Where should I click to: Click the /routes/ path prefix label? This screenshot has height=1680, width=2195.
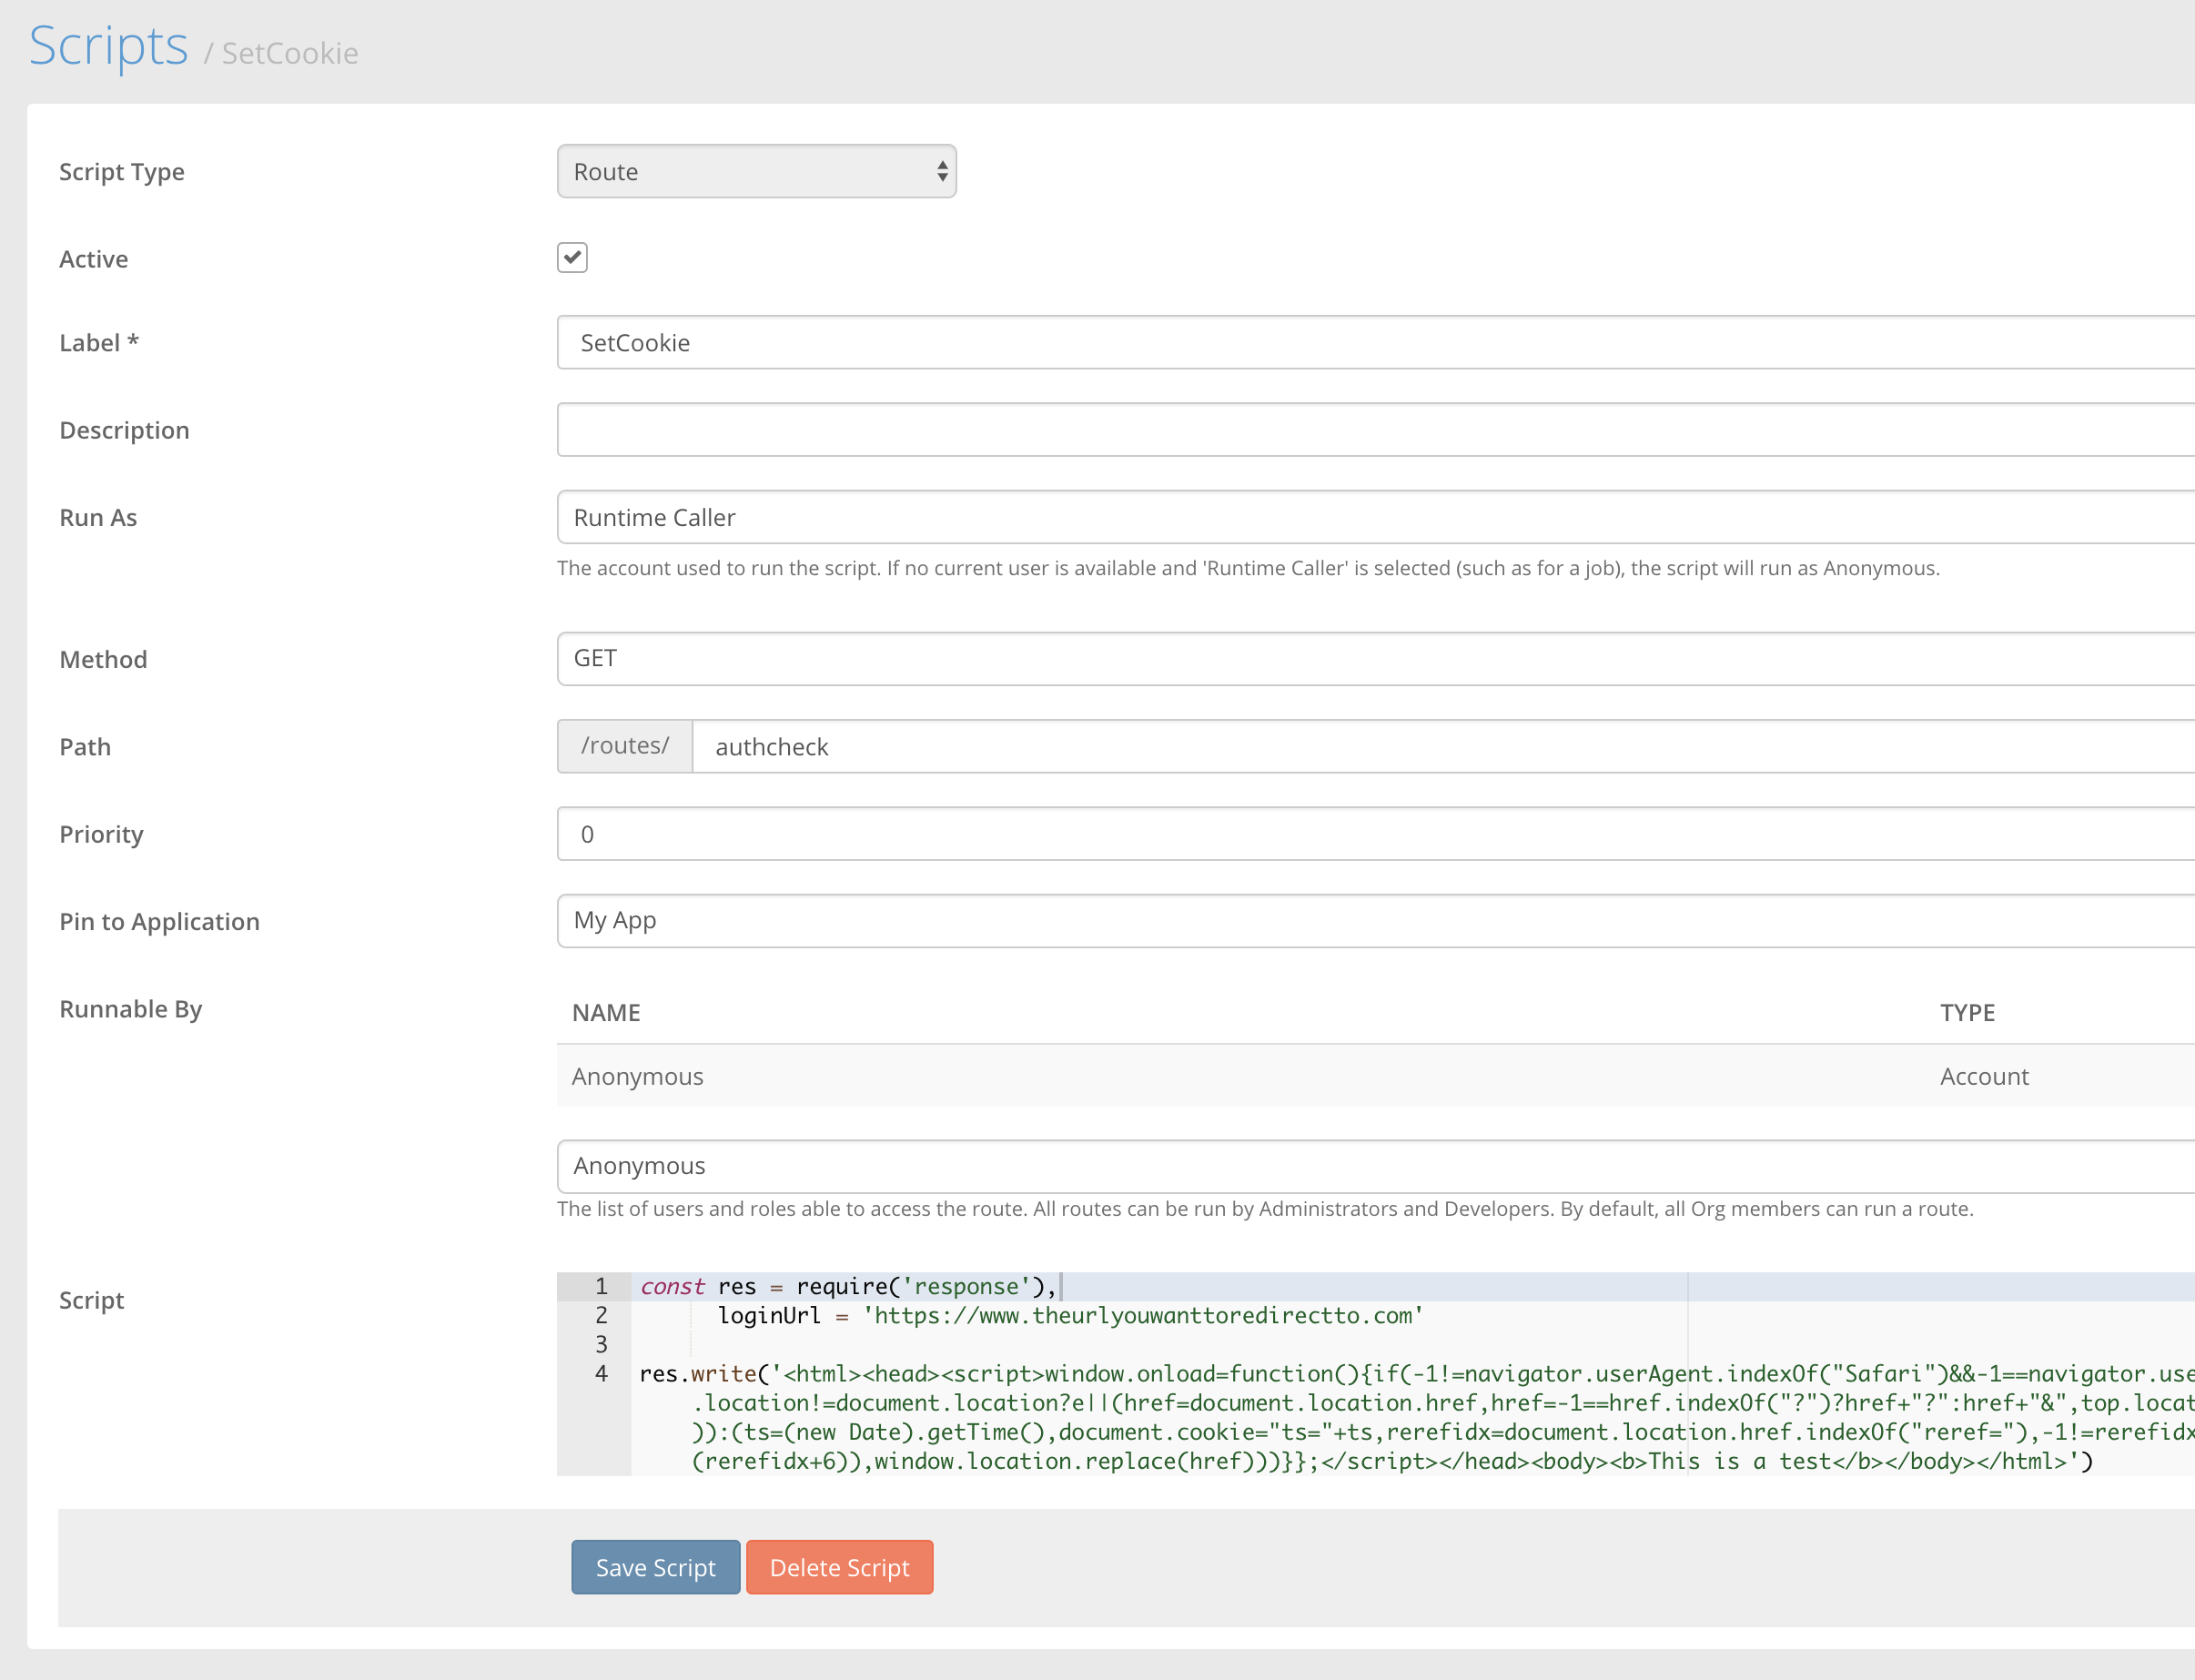click(624, 746)
